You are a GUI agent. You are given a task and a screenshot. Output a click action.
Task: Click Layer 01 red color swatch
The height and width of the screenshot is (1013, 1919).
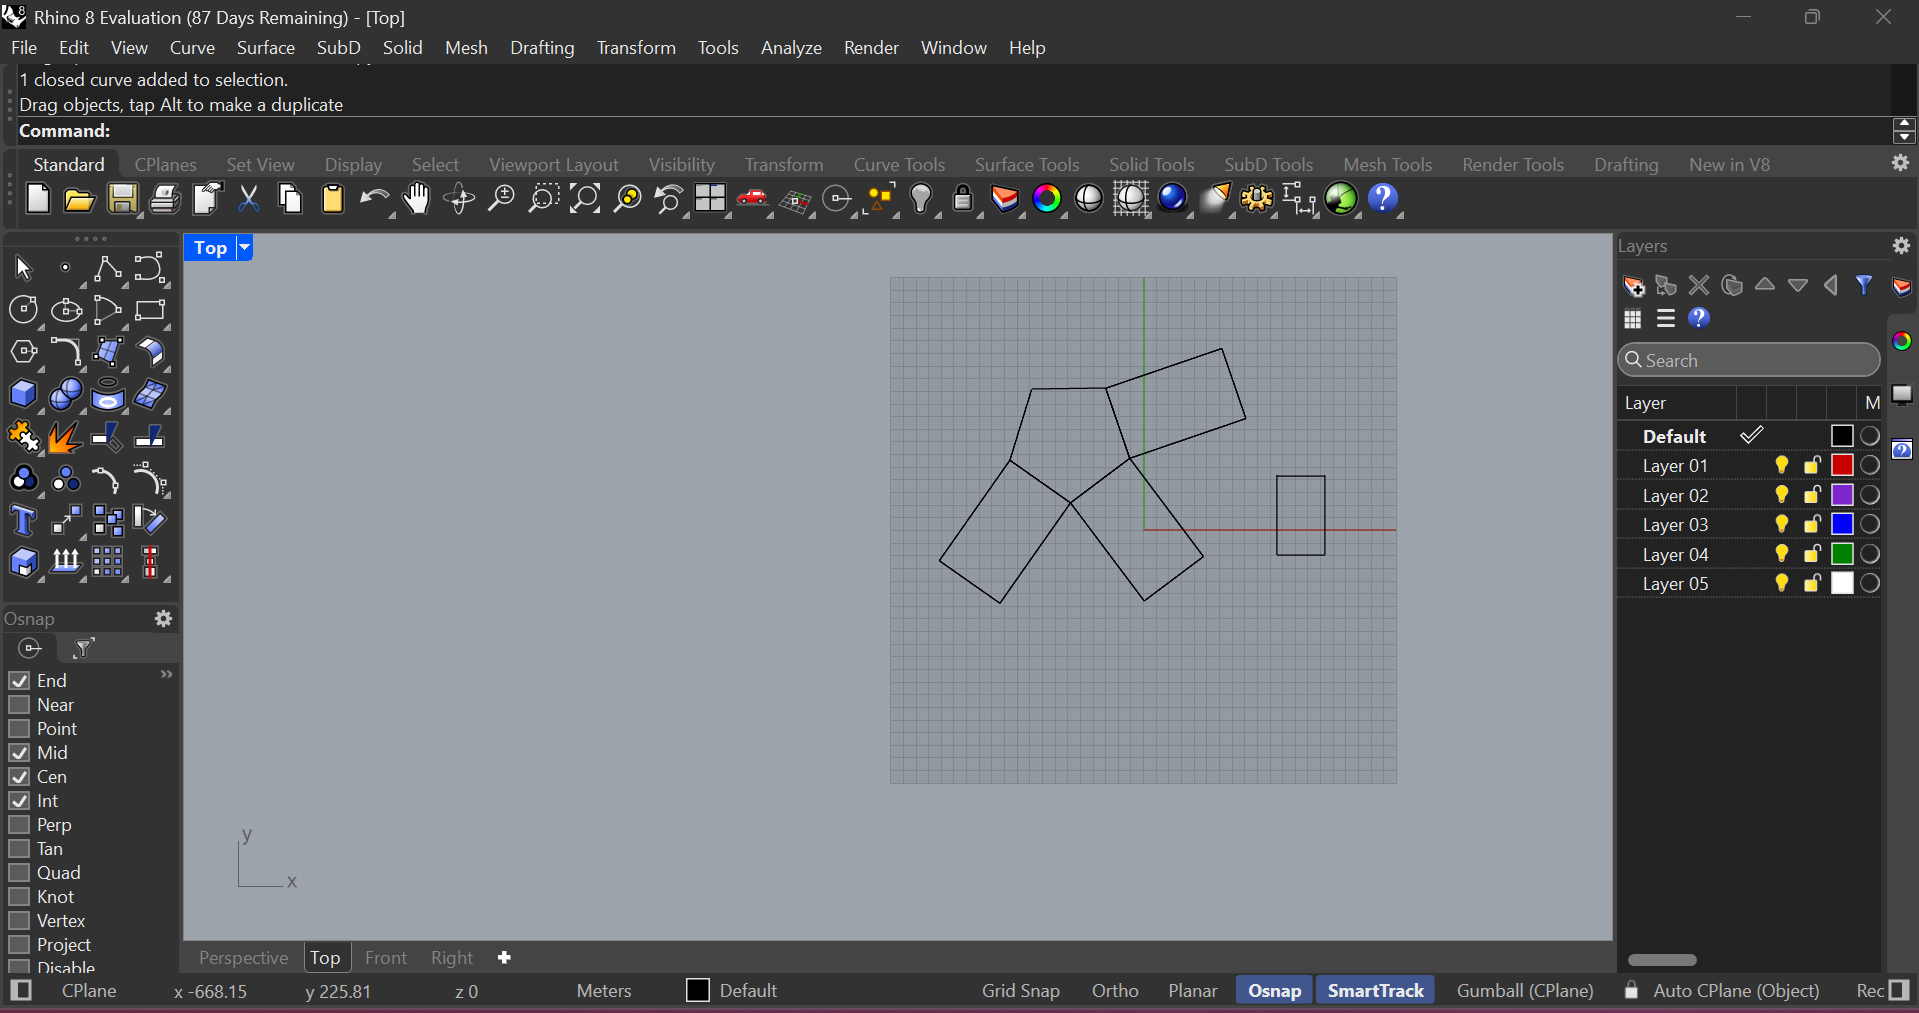[x=1842, y=466]
